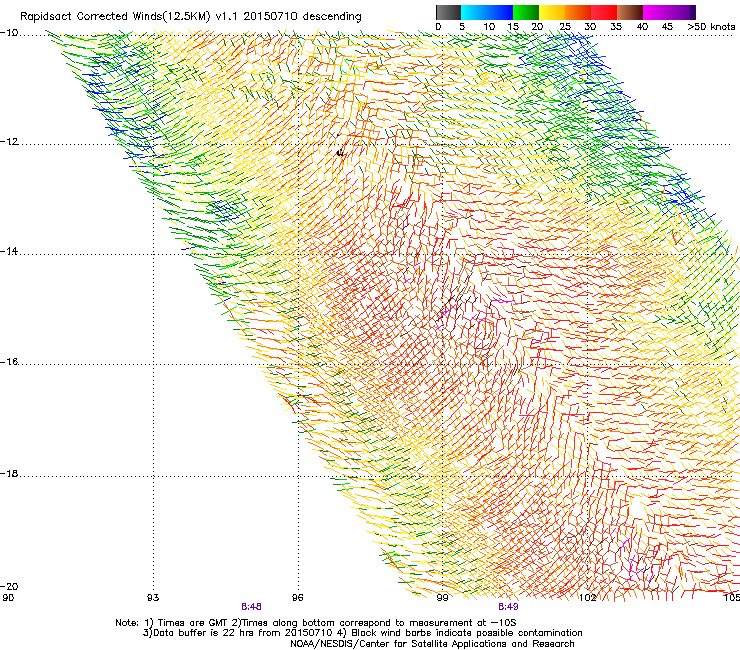Click the '45' color scale label
Image resolution: width=740 pixels, height=650 pixels.
[667, 27]
